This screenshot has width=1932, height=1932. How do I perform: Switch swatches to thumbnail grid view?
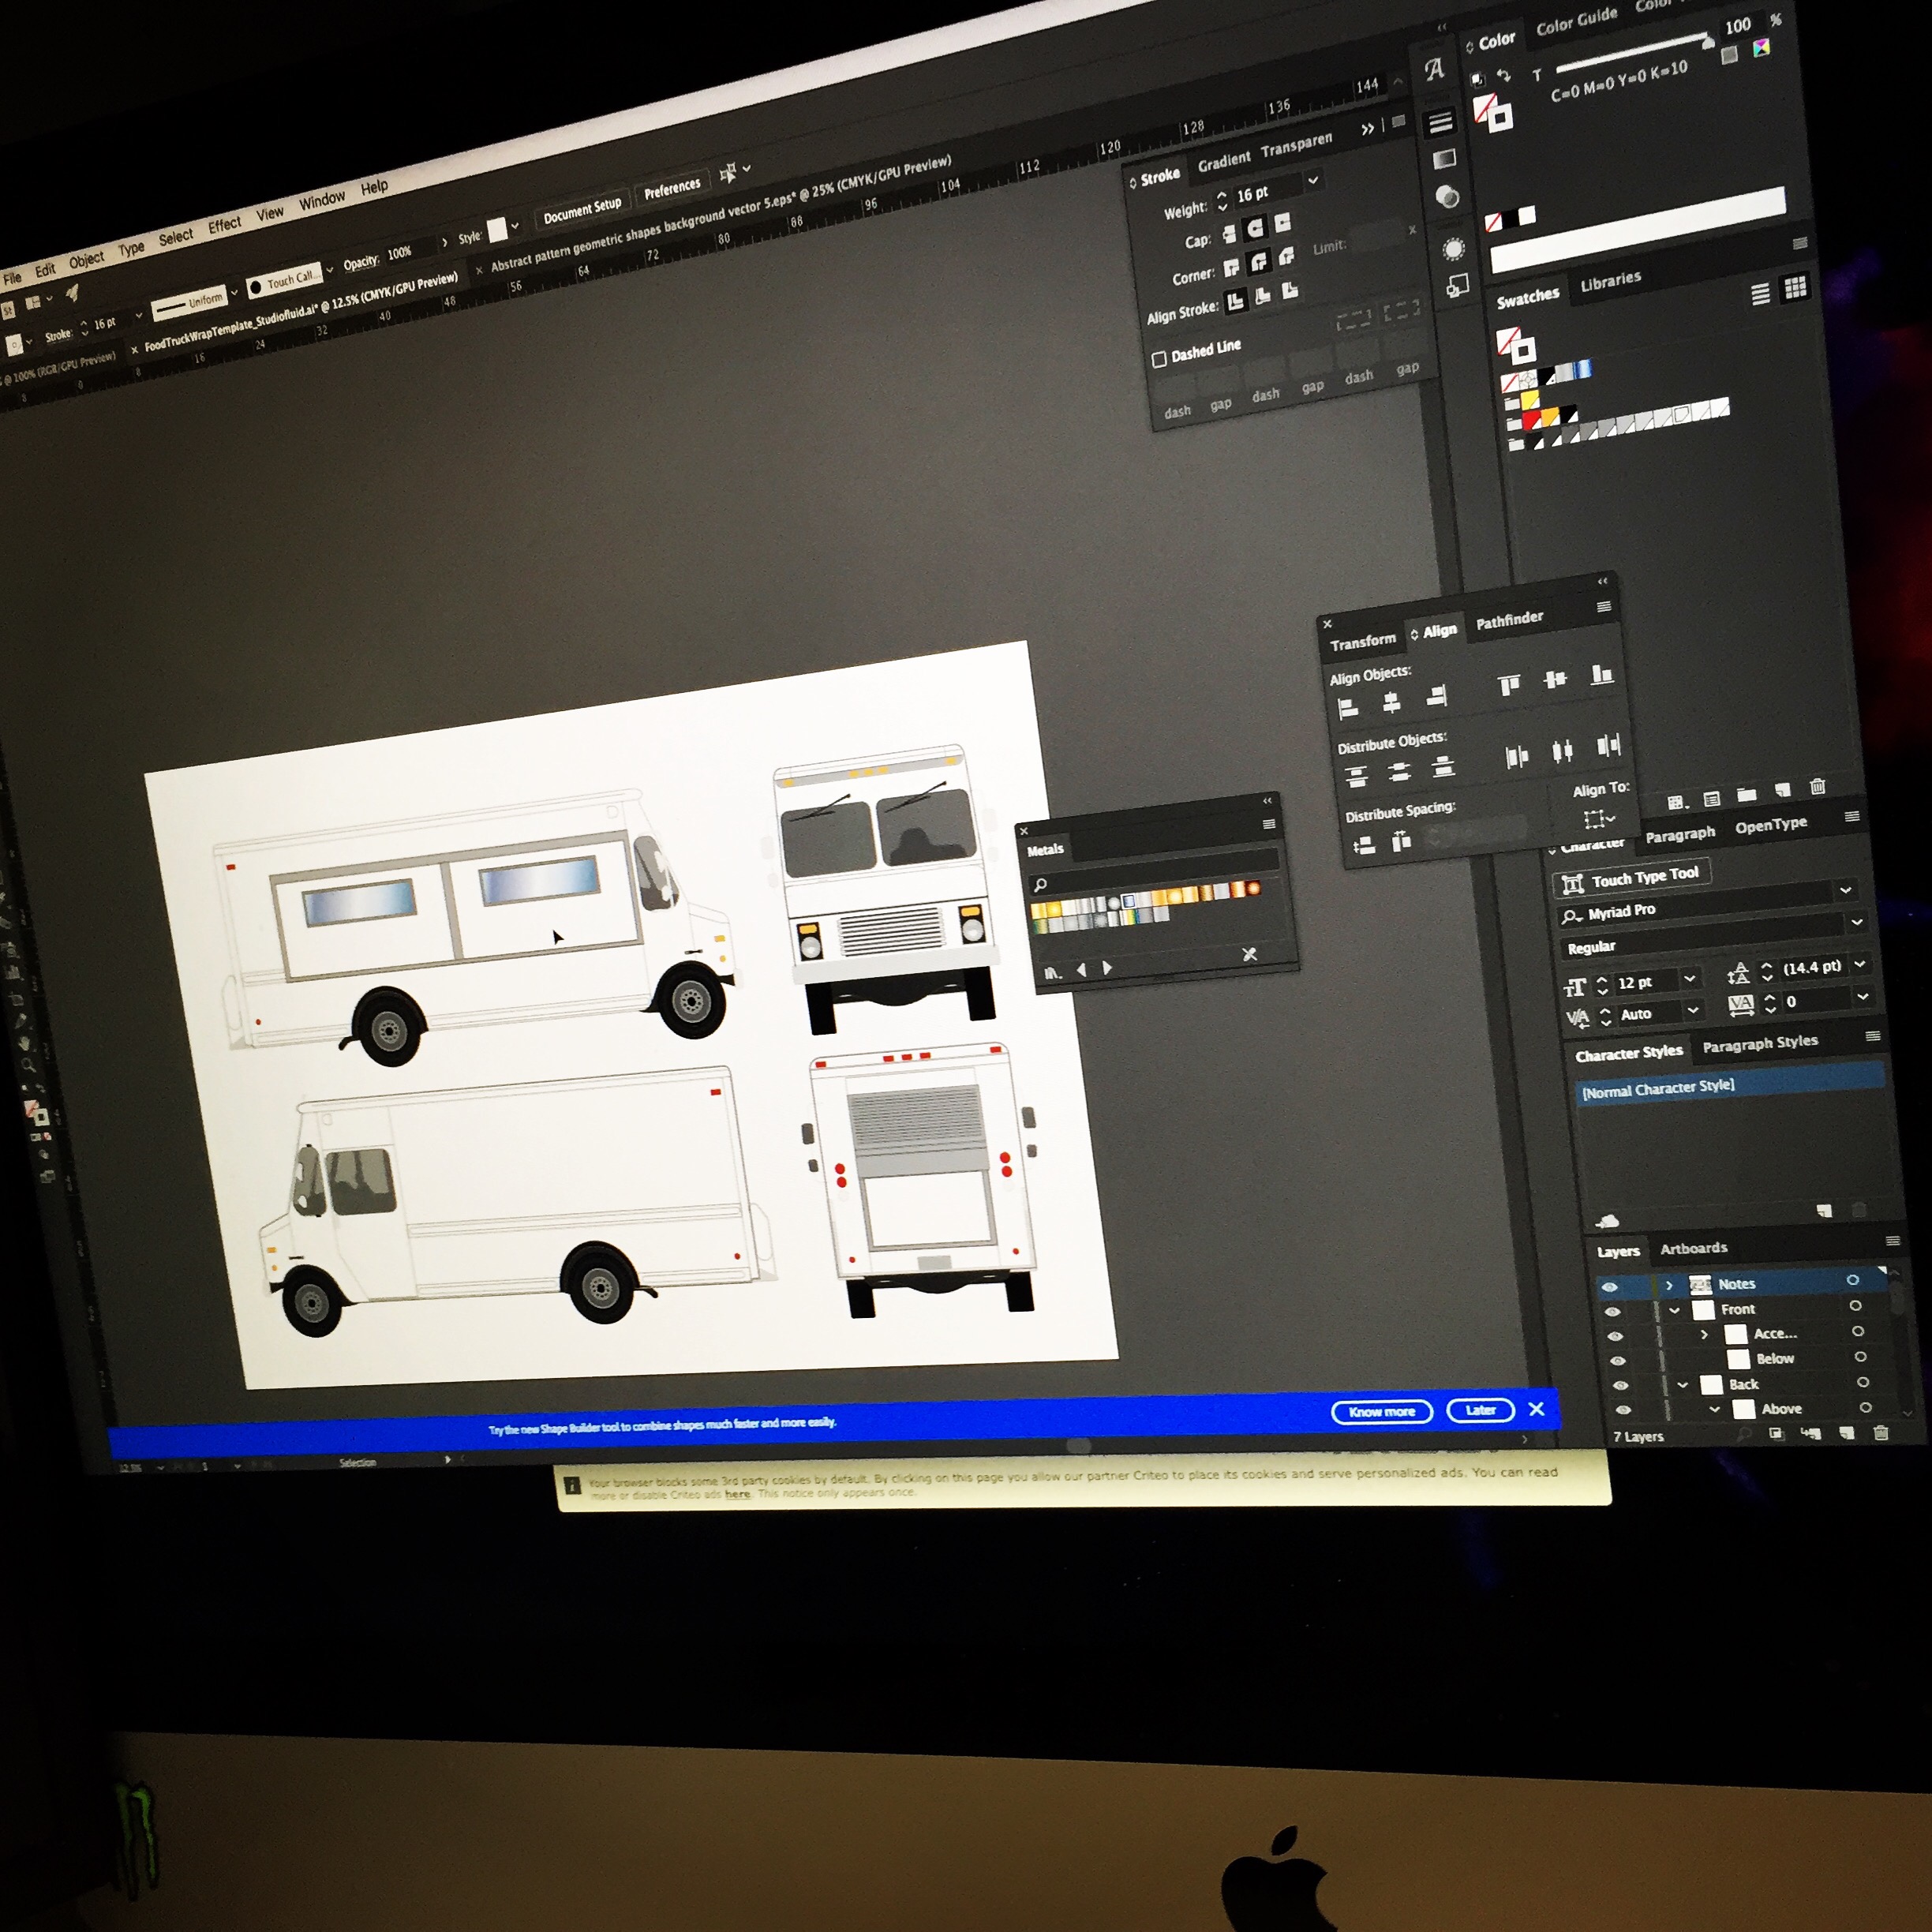1796,288
